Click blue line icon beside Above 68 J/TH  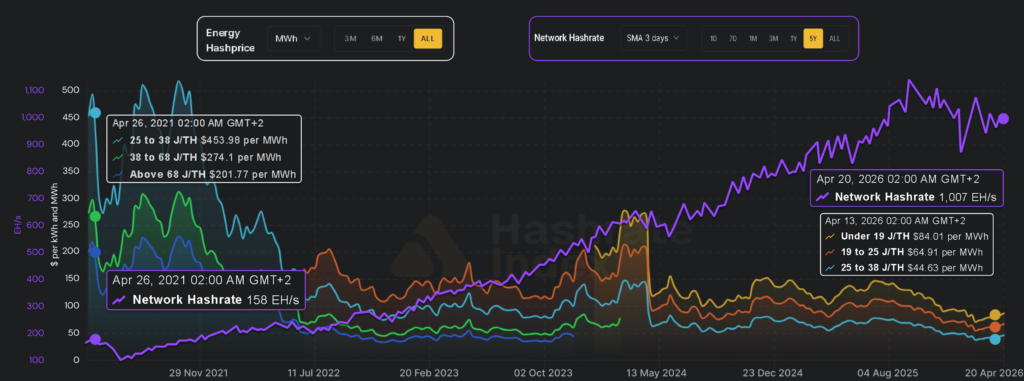119,174
